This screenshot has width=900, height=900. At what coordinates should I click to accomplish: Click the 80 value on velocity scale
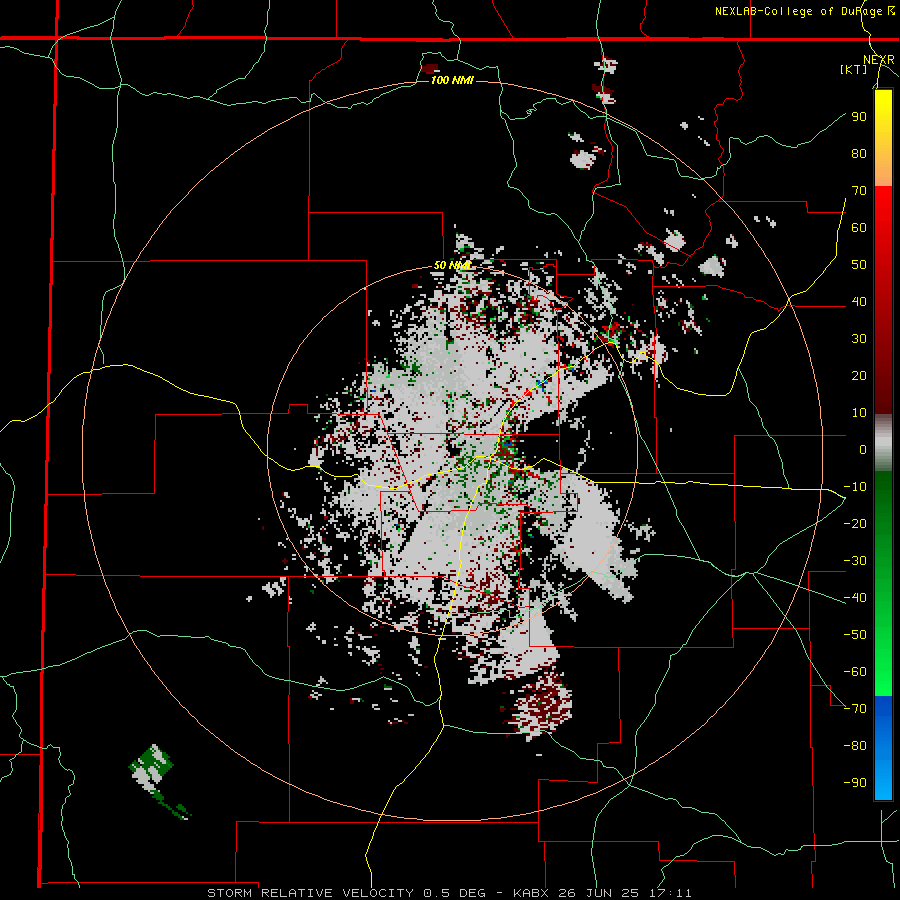click(x=859, y=153)
